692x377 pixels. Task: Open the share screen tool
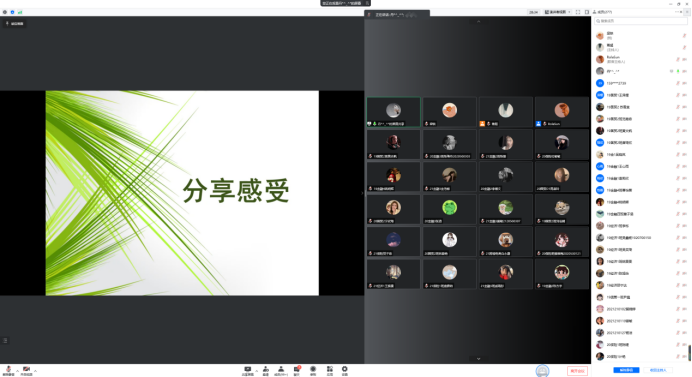tap(248, 371)
